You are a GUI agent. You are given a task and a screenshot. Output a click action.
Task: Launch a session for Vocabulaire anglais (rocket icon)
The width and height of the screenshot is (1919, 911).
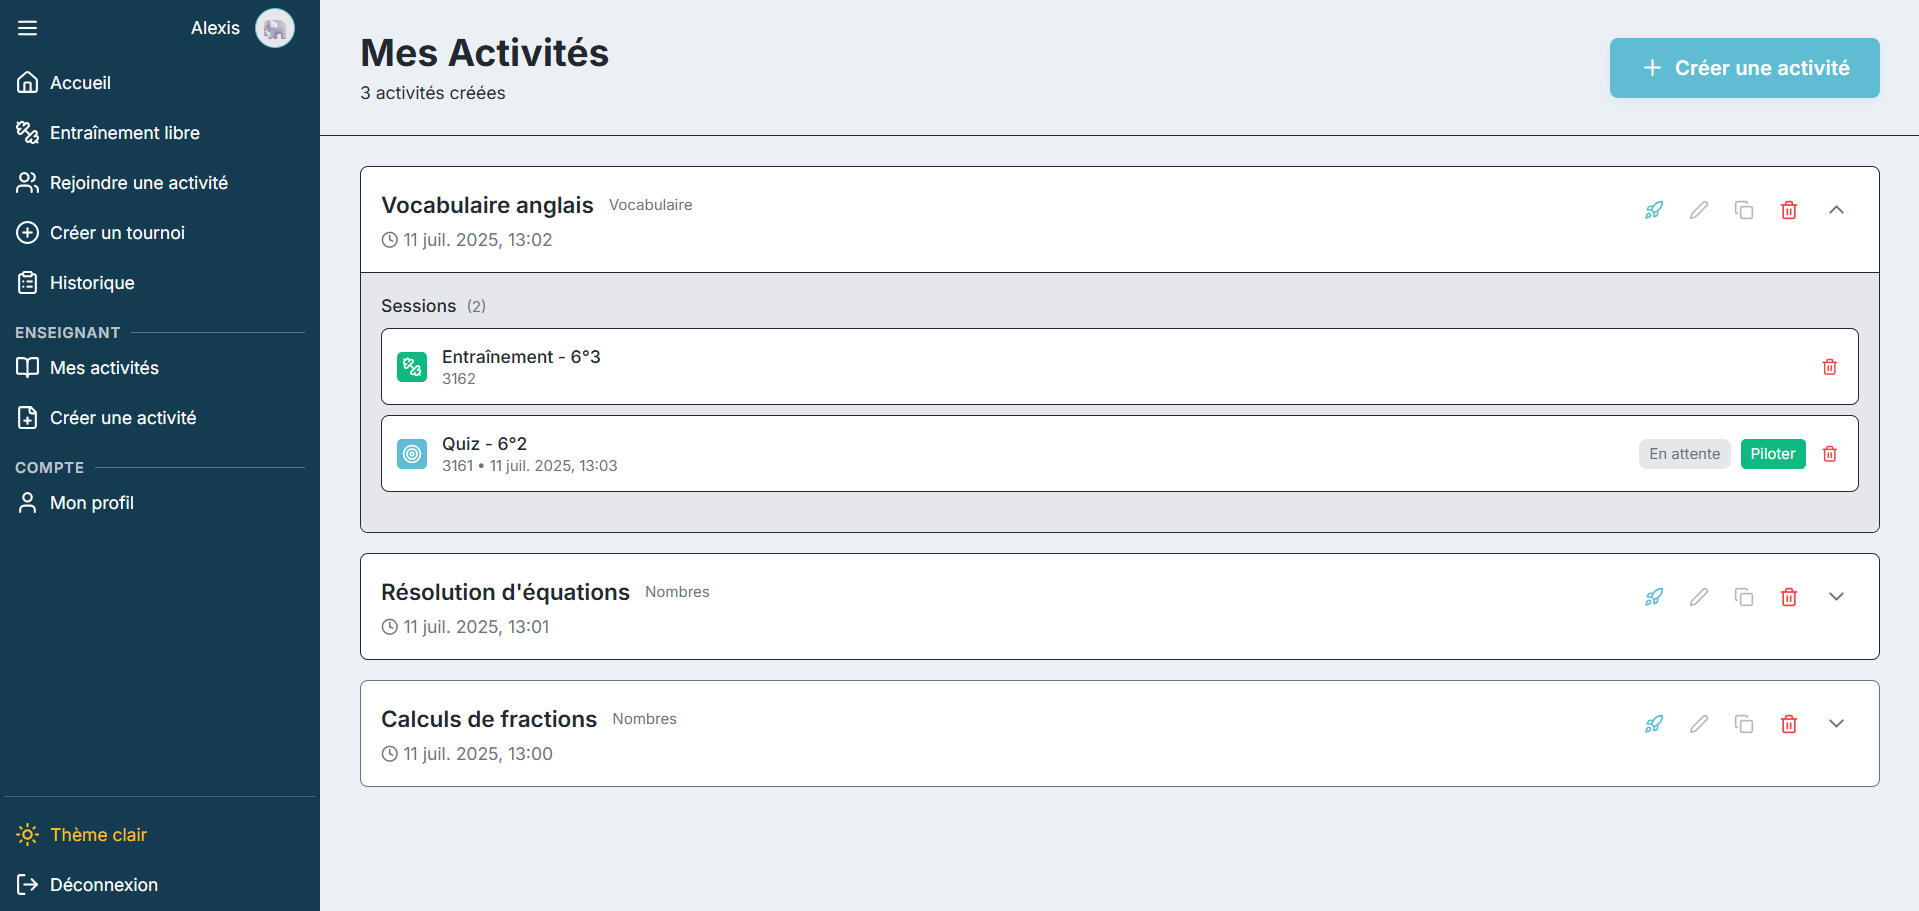1654,210
